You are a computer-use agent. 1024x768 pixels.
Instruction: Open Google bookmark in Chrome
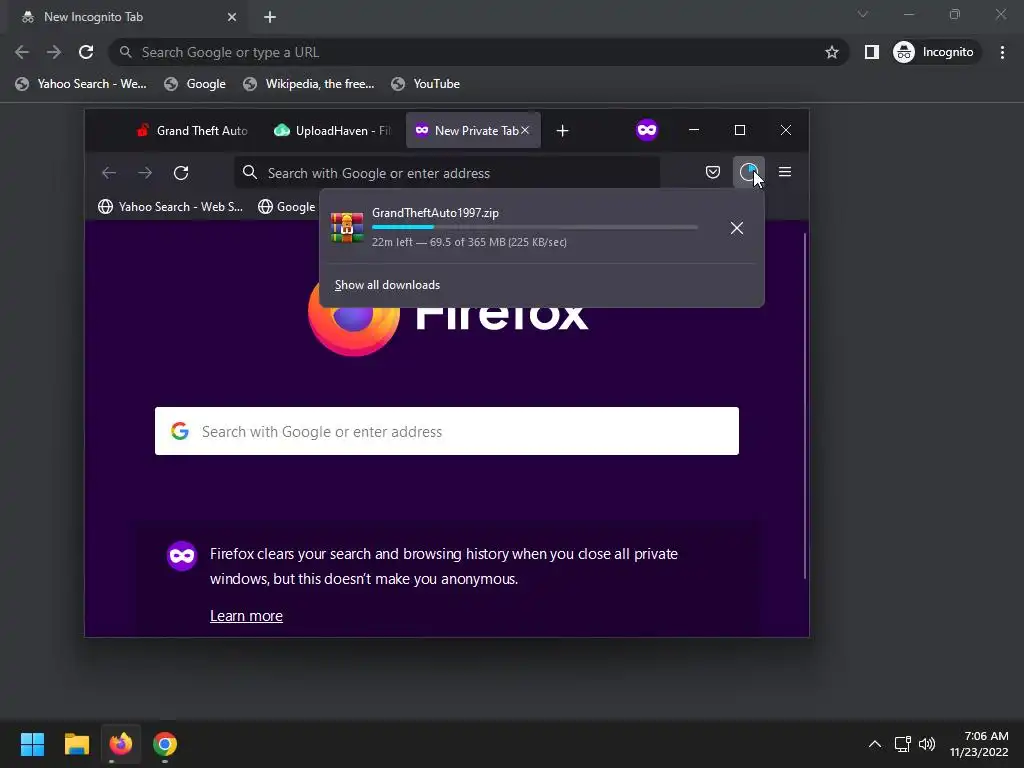point(195,84)
